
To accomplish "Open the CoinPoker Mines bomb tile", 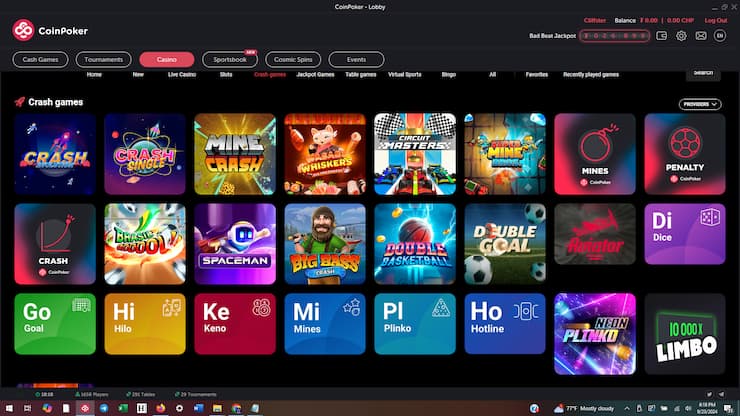I will [595, 154].
